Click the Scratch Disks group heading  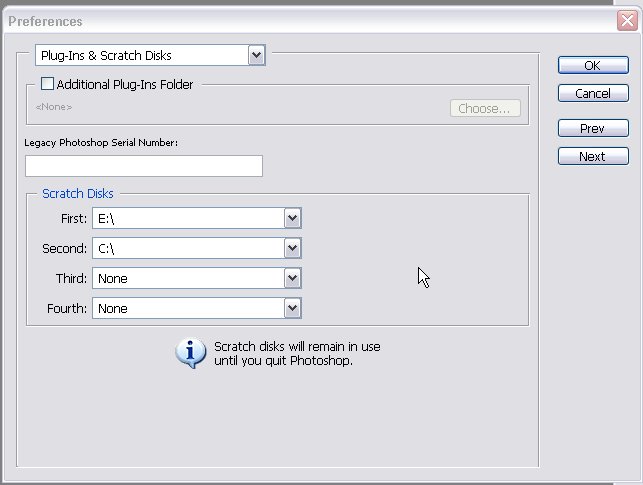tap(78, 193)
